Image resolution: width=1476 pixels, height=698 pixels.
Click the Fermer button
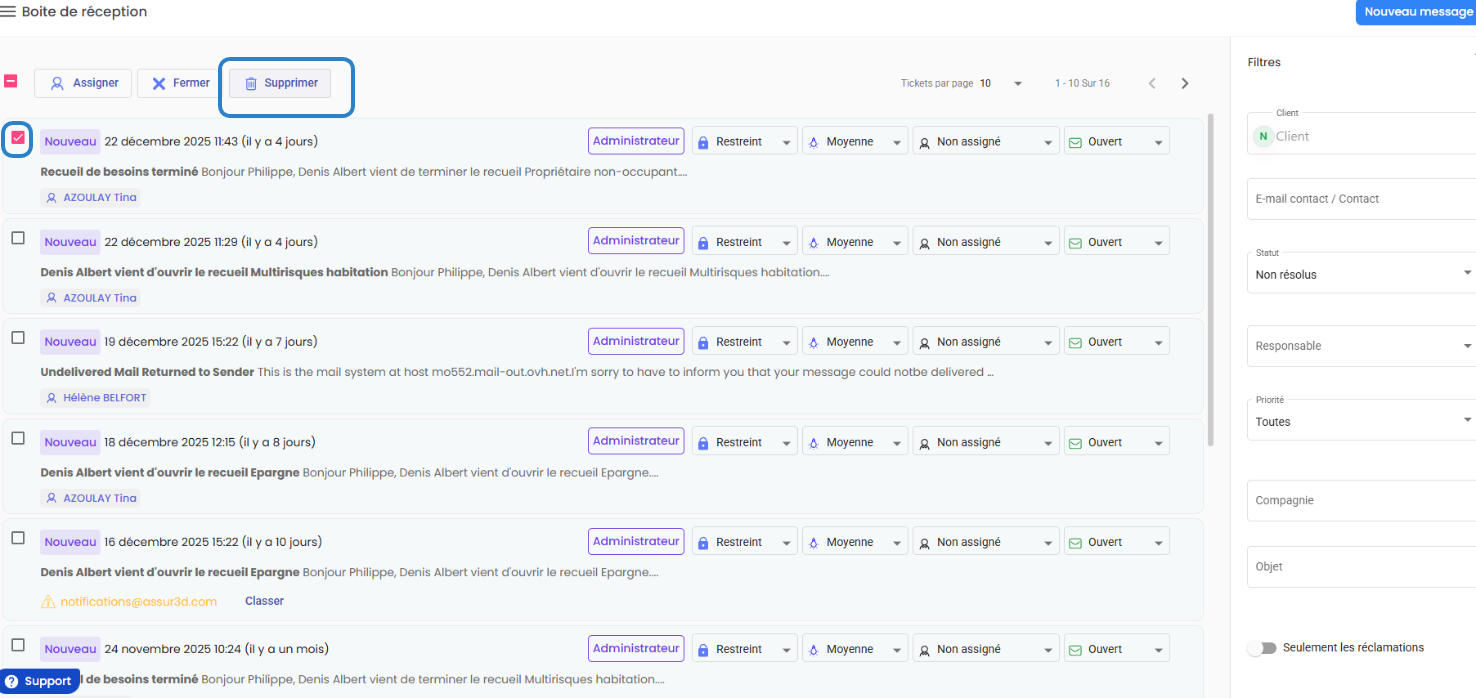179,83
